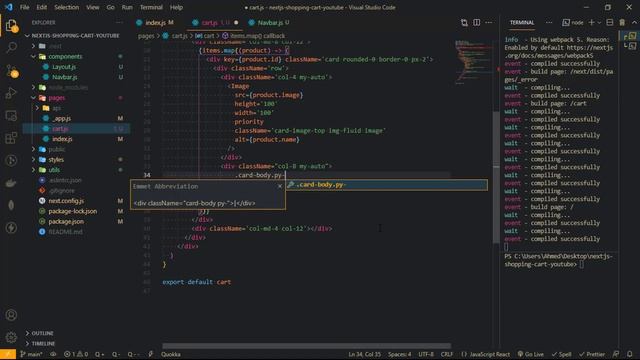This screenshot has width=640, height=360.
Task: Open the Selection menu
Action: tap(67, 7)
